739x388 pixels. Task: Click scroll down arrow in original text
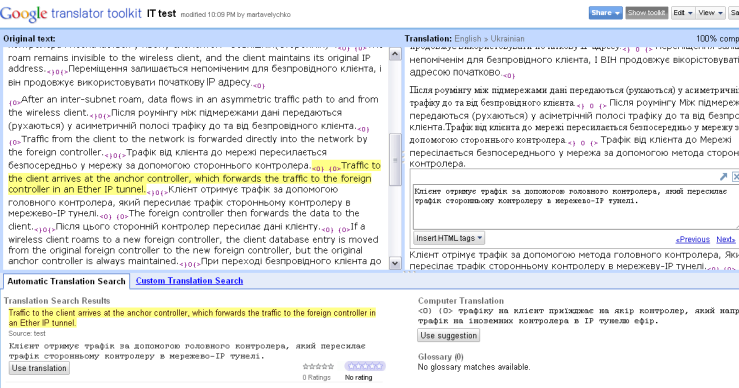pyautogui.click(x=395, y=263)
